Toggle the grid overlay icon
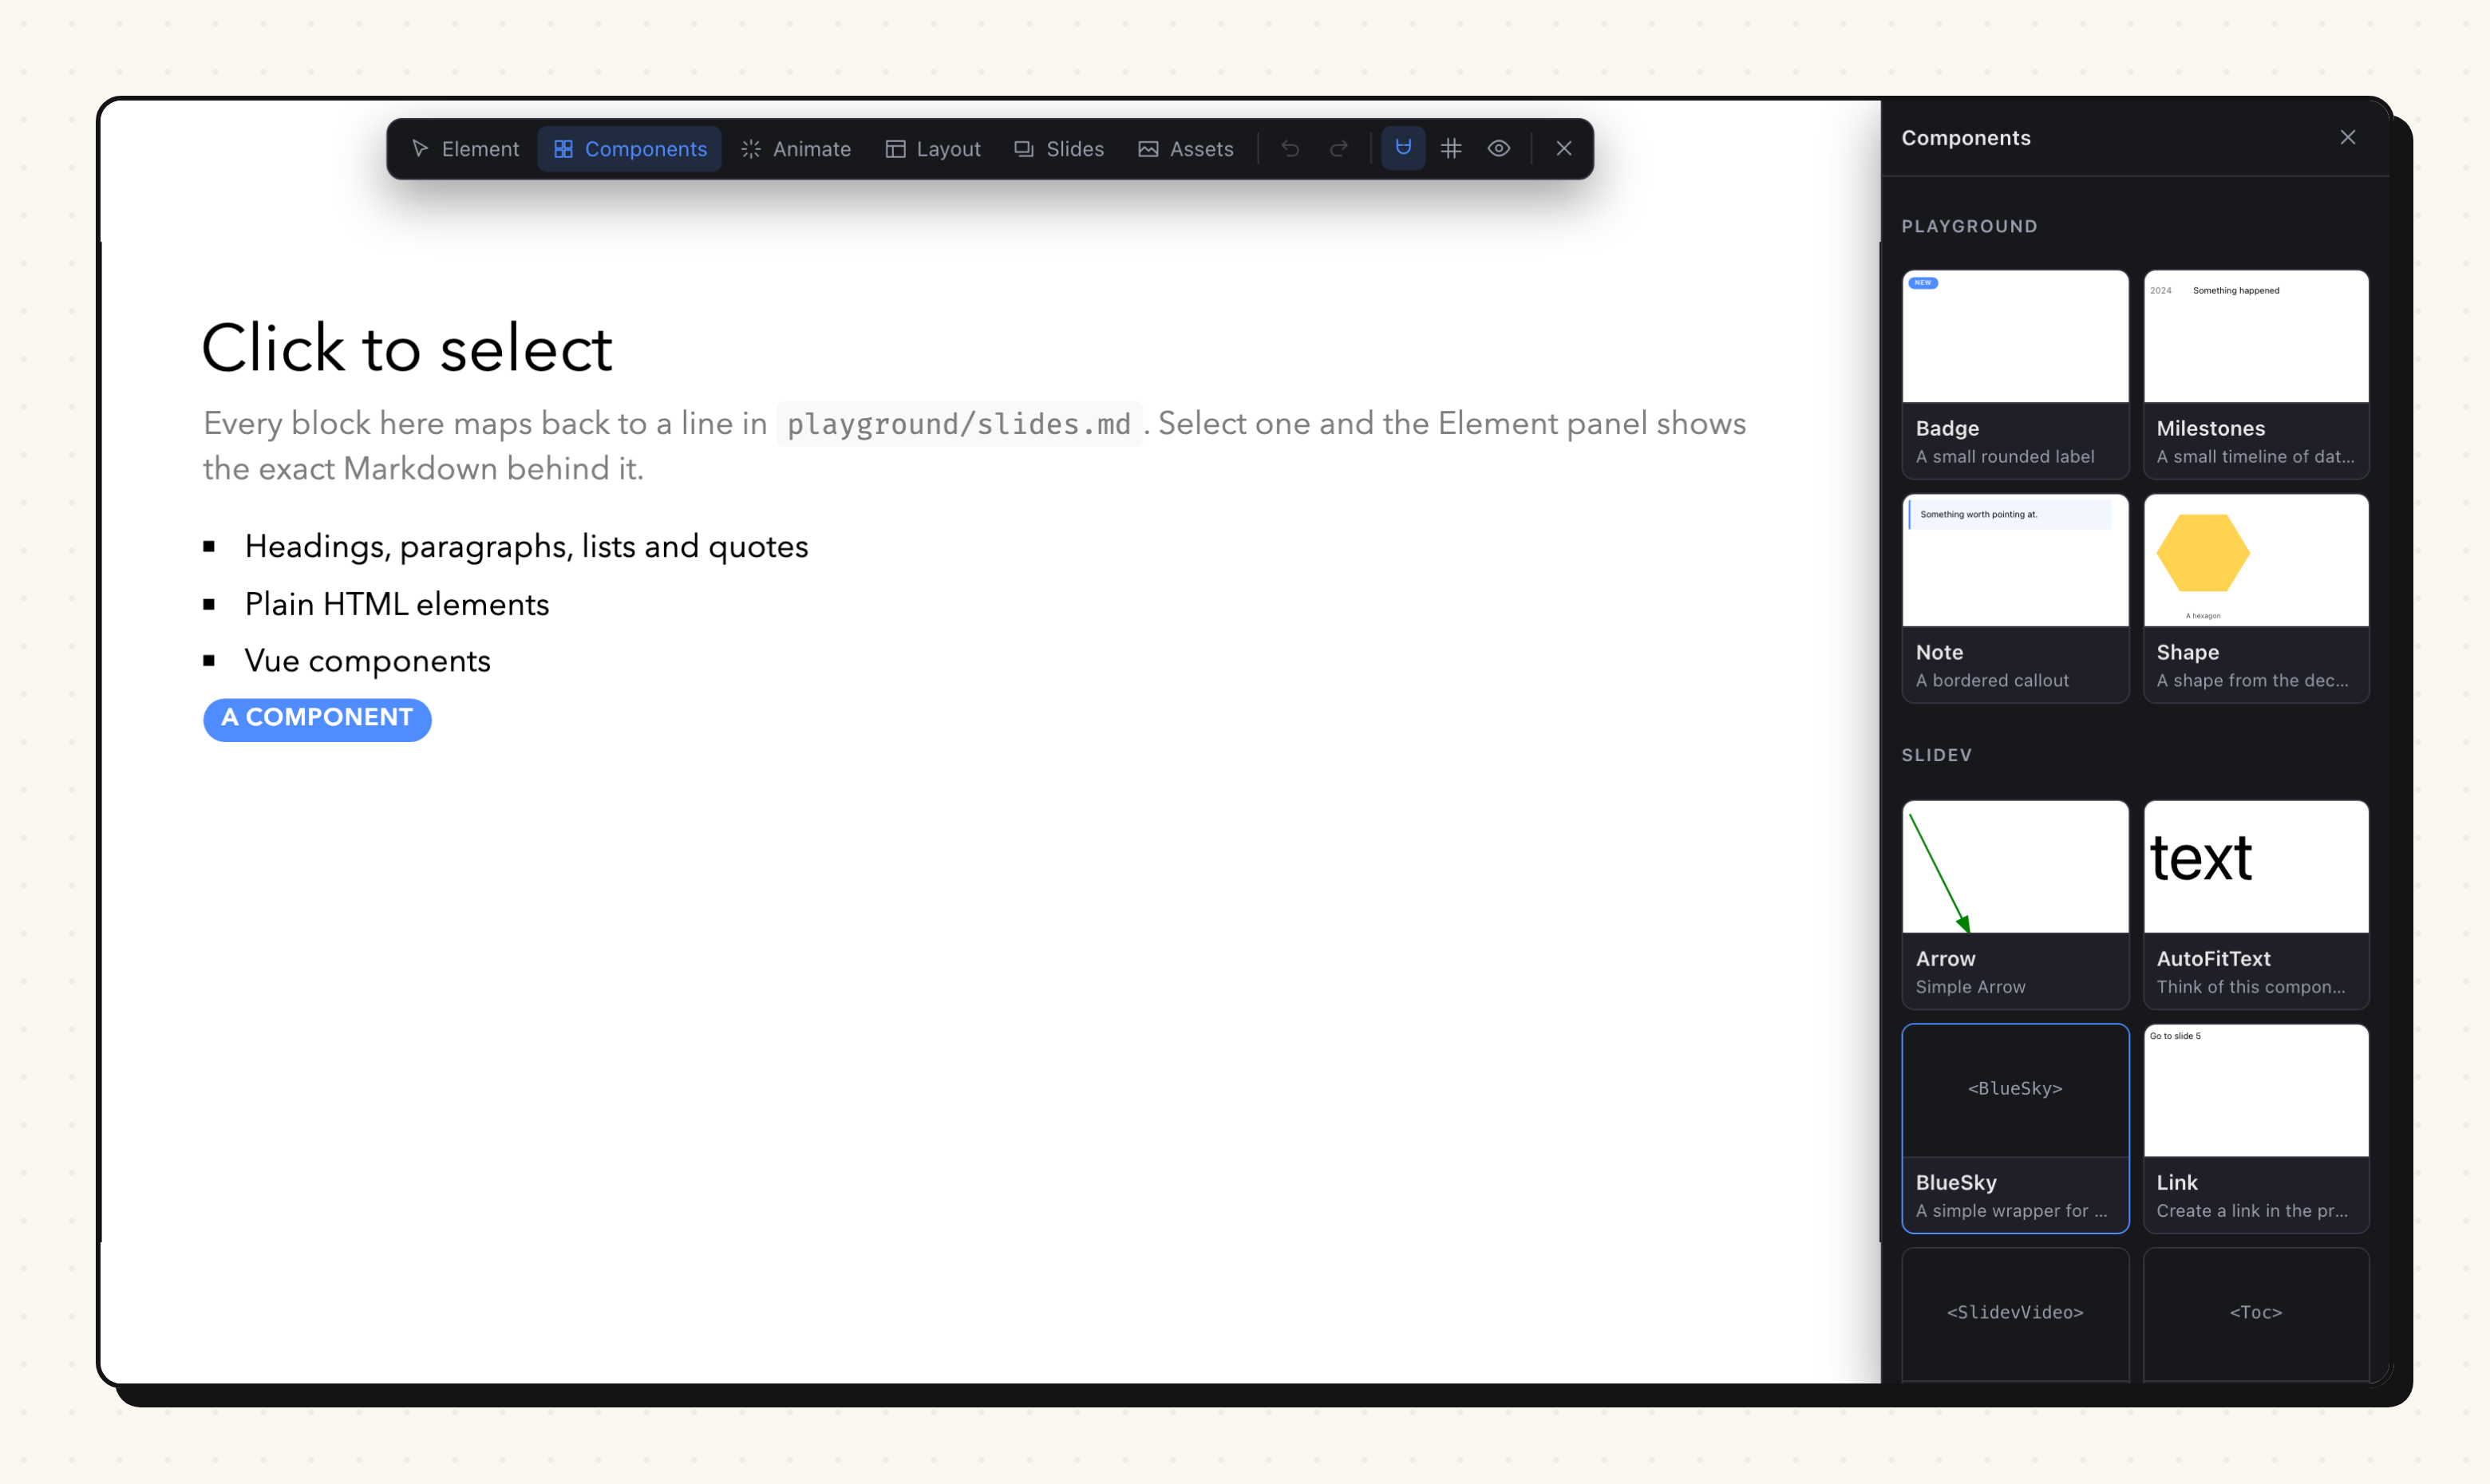The image size is (2490, 1484). (x=1451, y=149)
